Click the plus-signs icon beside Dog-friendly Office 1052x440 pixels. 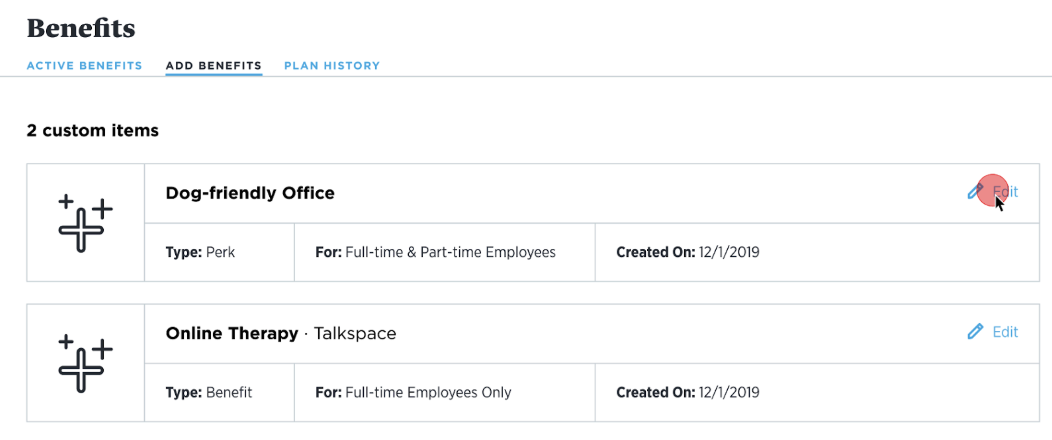coord(85,223)
